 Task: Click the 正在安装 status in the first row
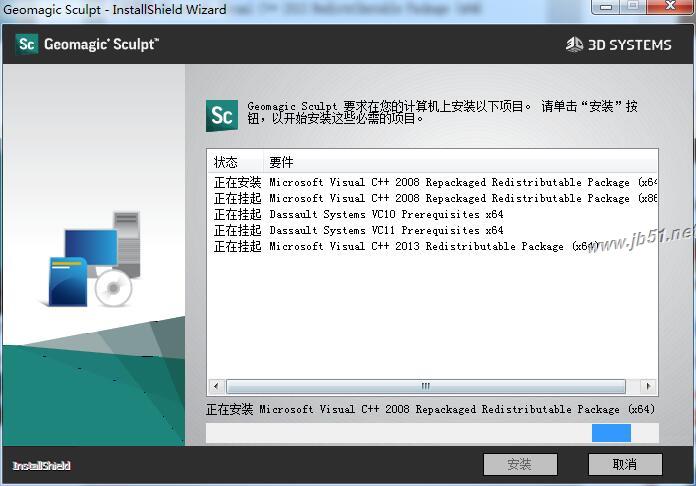237,182
